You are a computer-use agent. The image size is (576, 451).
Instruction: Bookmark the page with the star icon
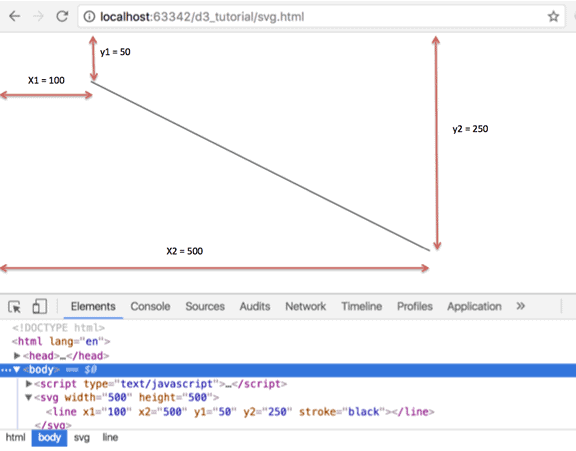point(553,17)
